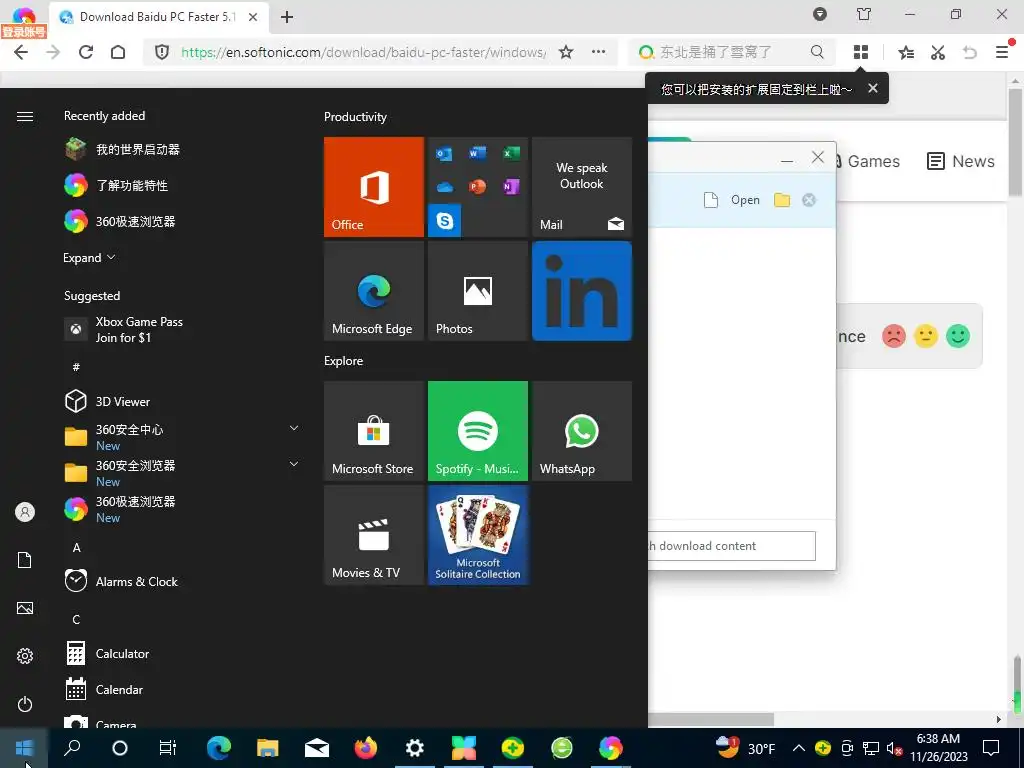Screen dimensions: 1024x768
Task: Jump to the # app group header
Action: coord(76,367)
